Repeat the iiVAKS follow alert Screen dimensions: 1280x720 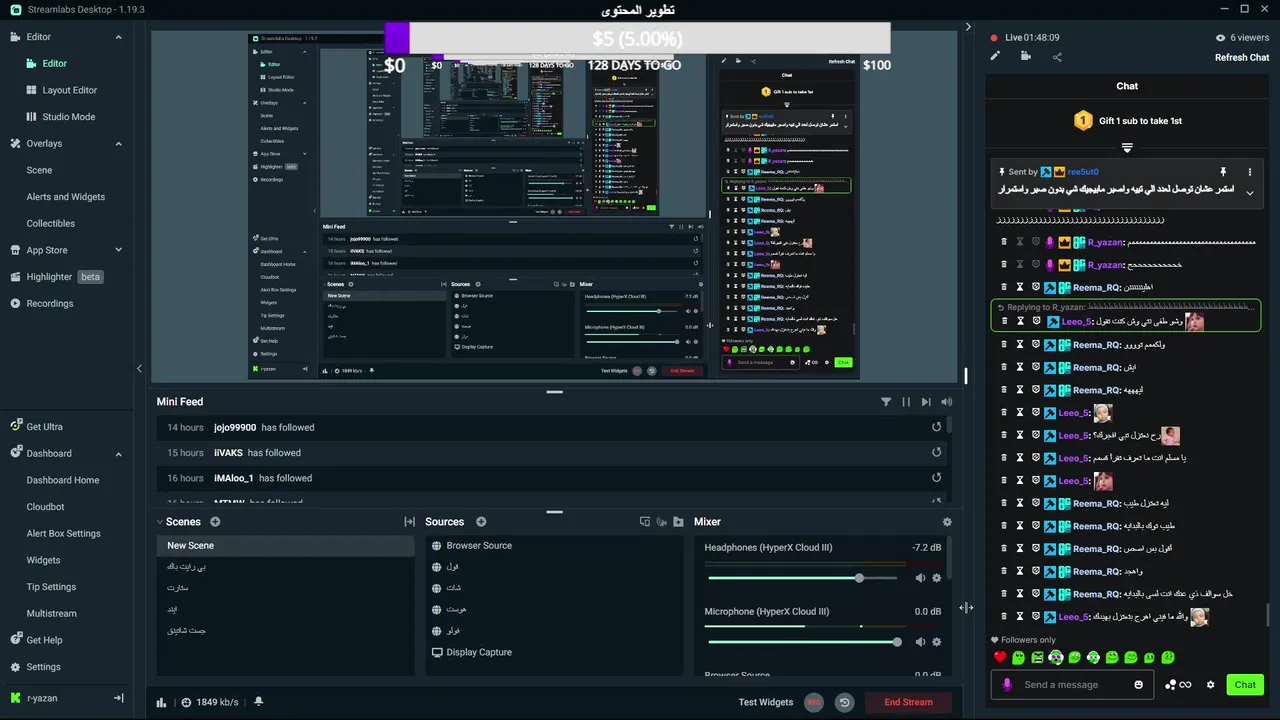tap(937, 452)
